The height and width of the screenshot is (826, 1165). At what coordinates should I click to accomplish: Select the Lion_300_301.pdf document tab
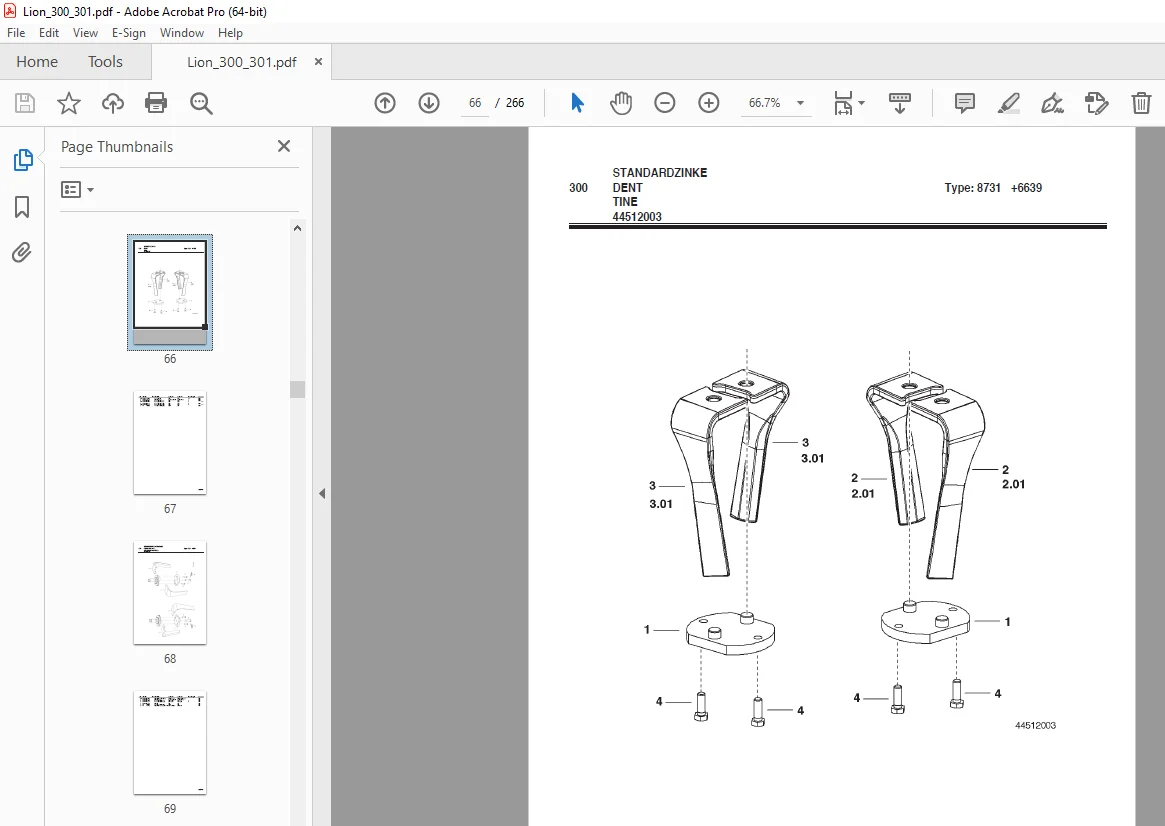tap(241, 62)
